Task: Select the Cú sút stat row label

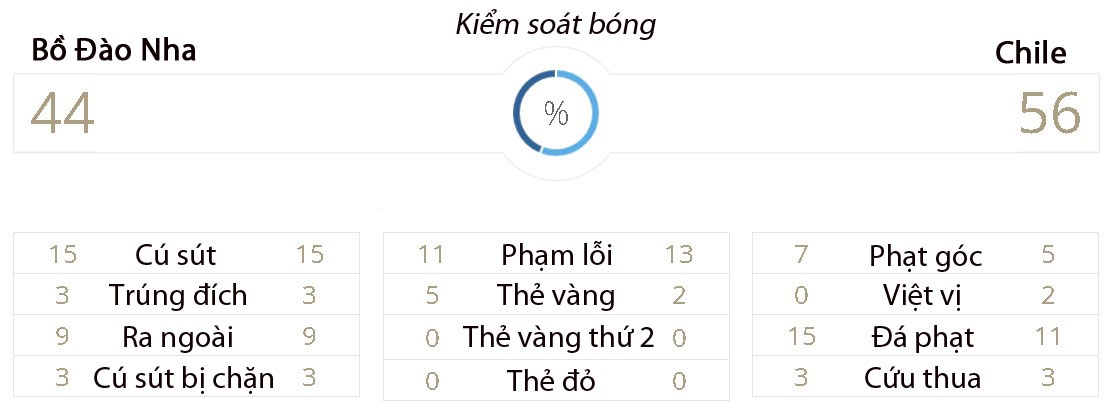Action: click(175, 255)
